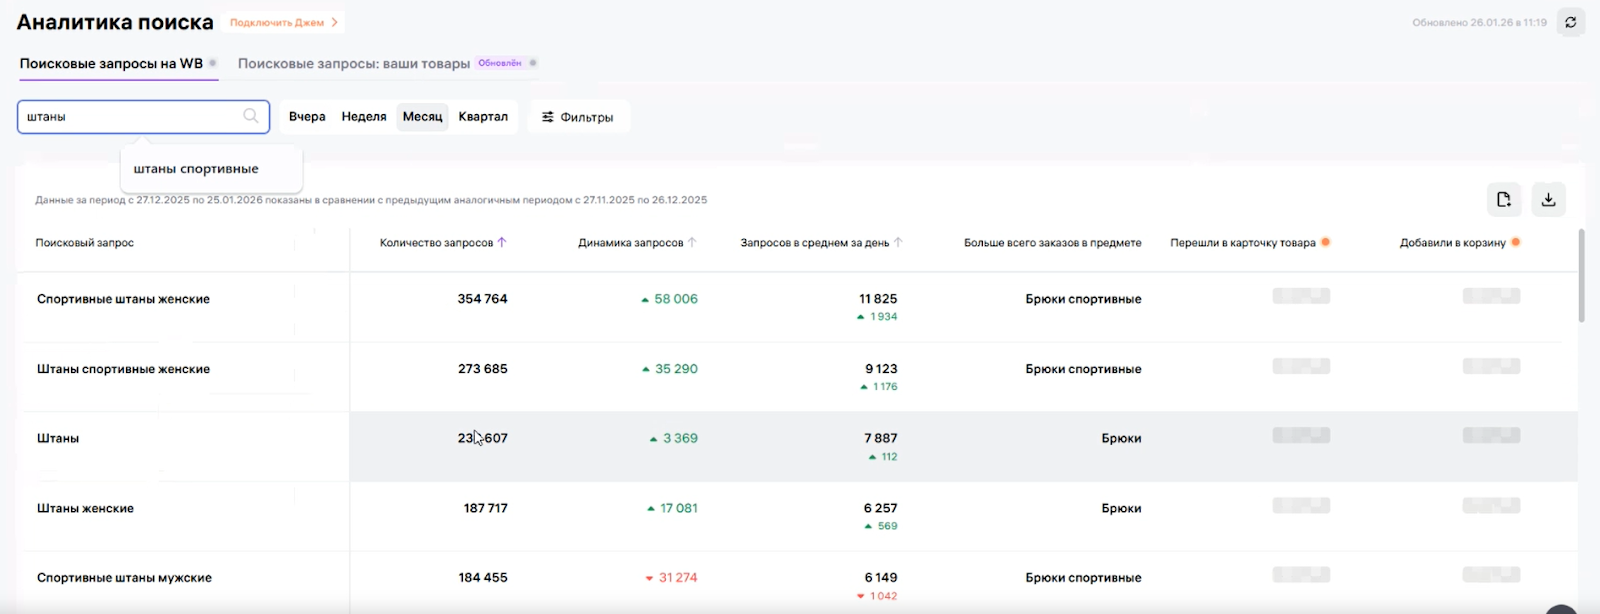The height and width of the screenshot is (614, 1600).
Task: Choose the штаны спортивные suggestion
Action: [x=196, y=169]
